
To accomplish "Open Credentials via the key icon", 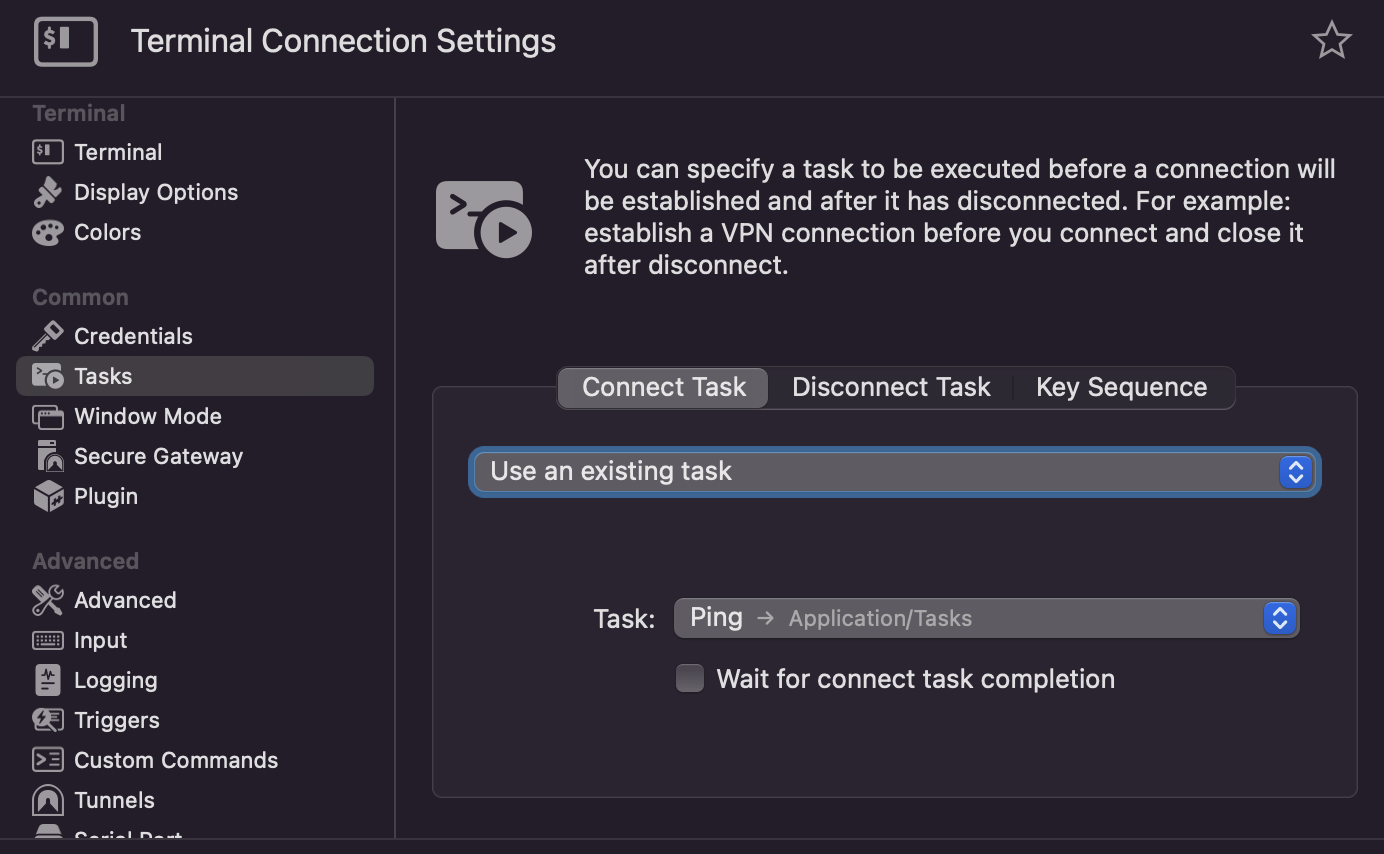I will tap(48, 336).
